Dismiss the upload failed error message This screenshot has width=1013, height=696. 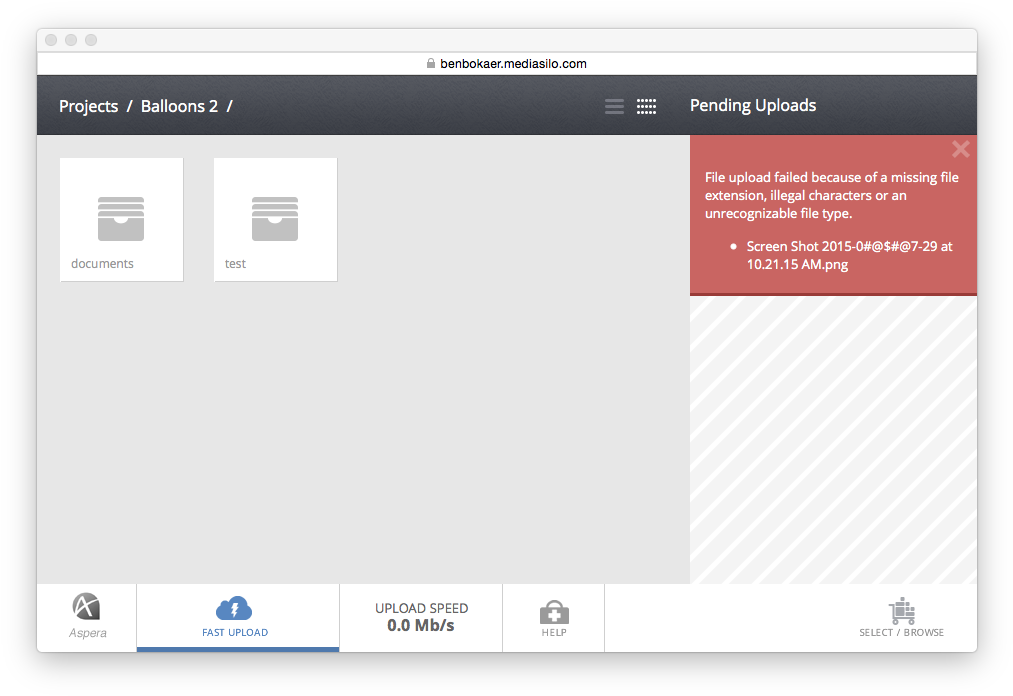click(x=961, y=149)
